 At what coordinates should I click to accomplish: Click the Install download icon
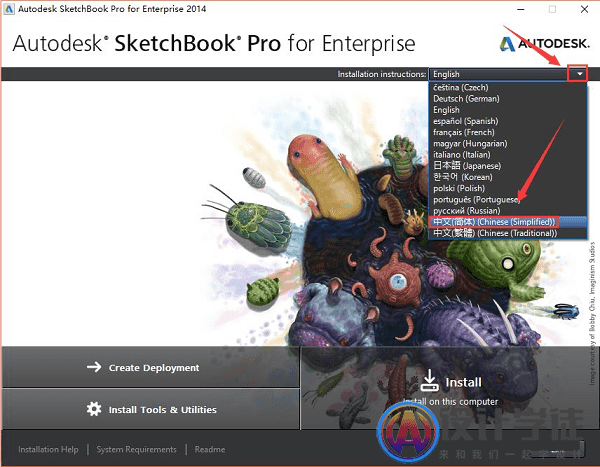(x=429, y=380)
